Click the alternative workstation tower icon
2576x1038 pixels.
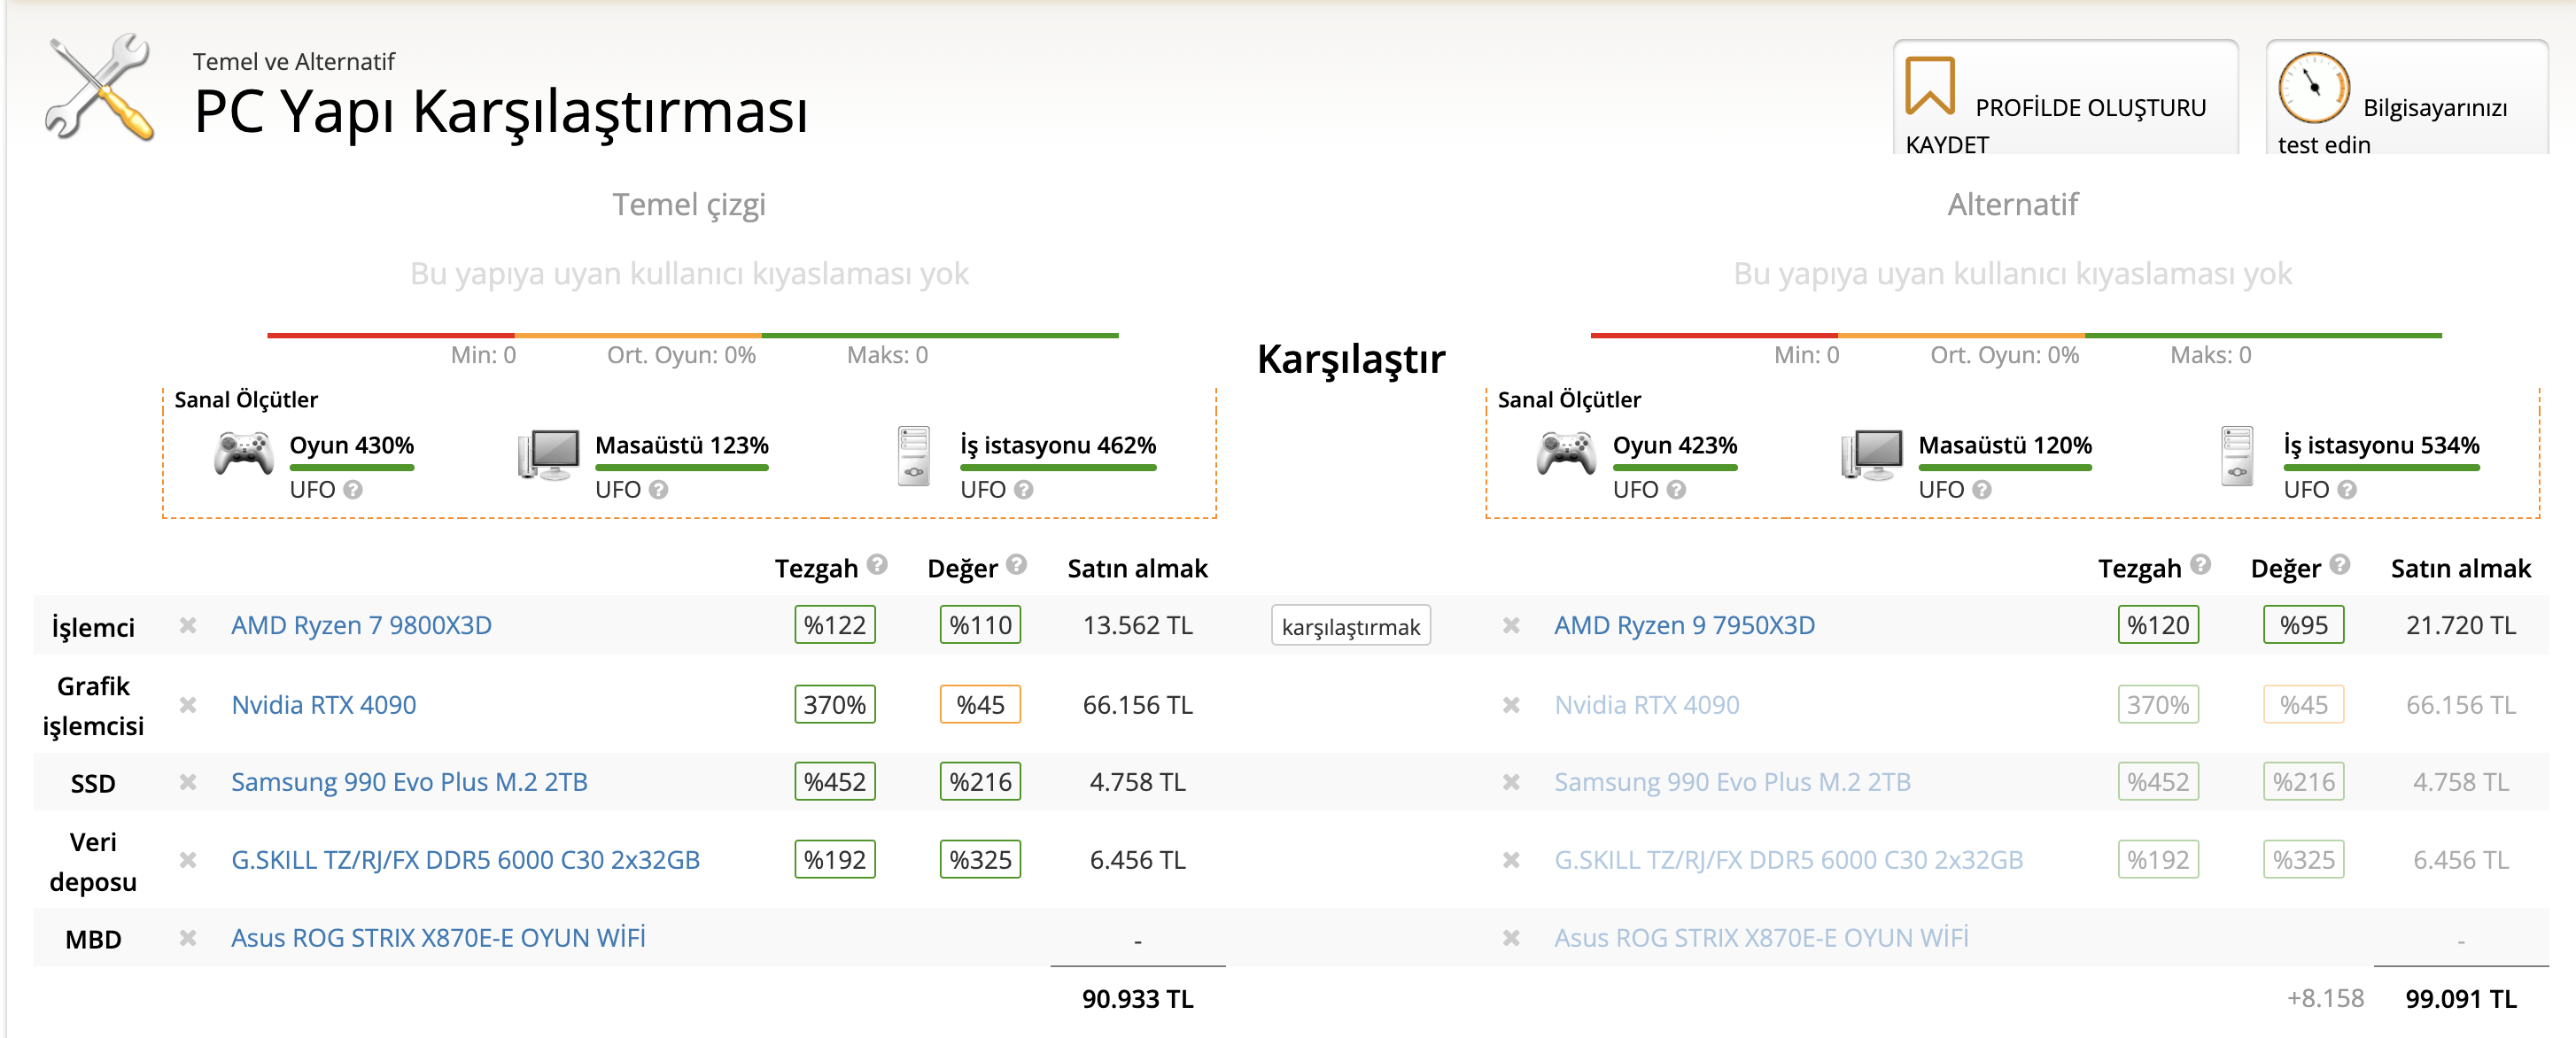pos(2237,456)
